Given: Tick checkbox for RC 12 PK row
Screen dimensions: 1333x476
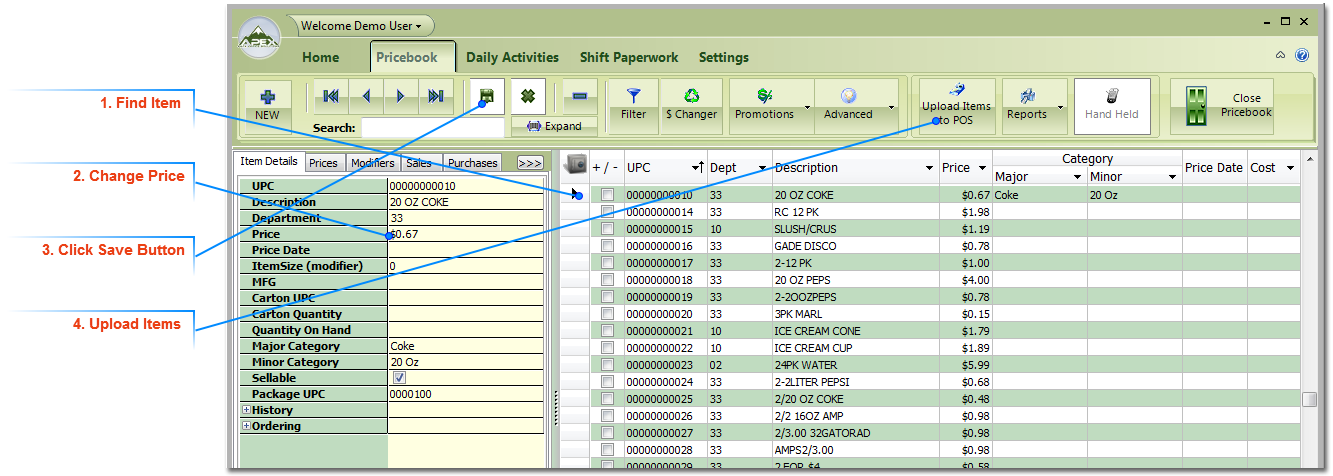Looking at the screenshot, I should pos(607,212).
